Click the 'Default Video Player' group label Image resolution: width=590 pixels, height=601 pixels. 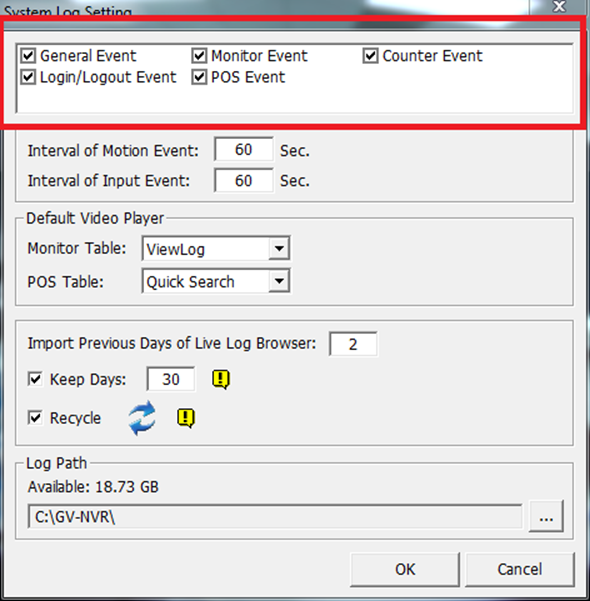tap(95, 218)
